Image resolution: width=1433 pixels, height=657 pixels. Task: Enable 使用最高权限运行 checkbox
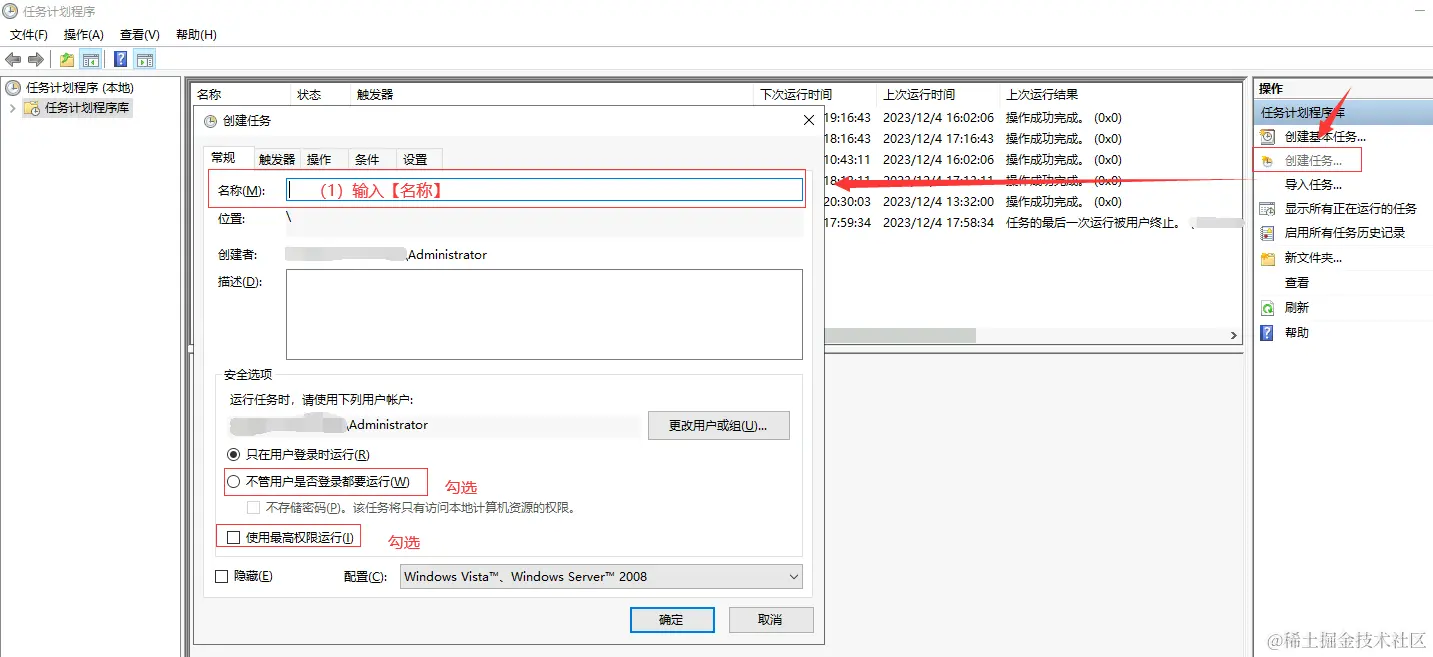234,538
